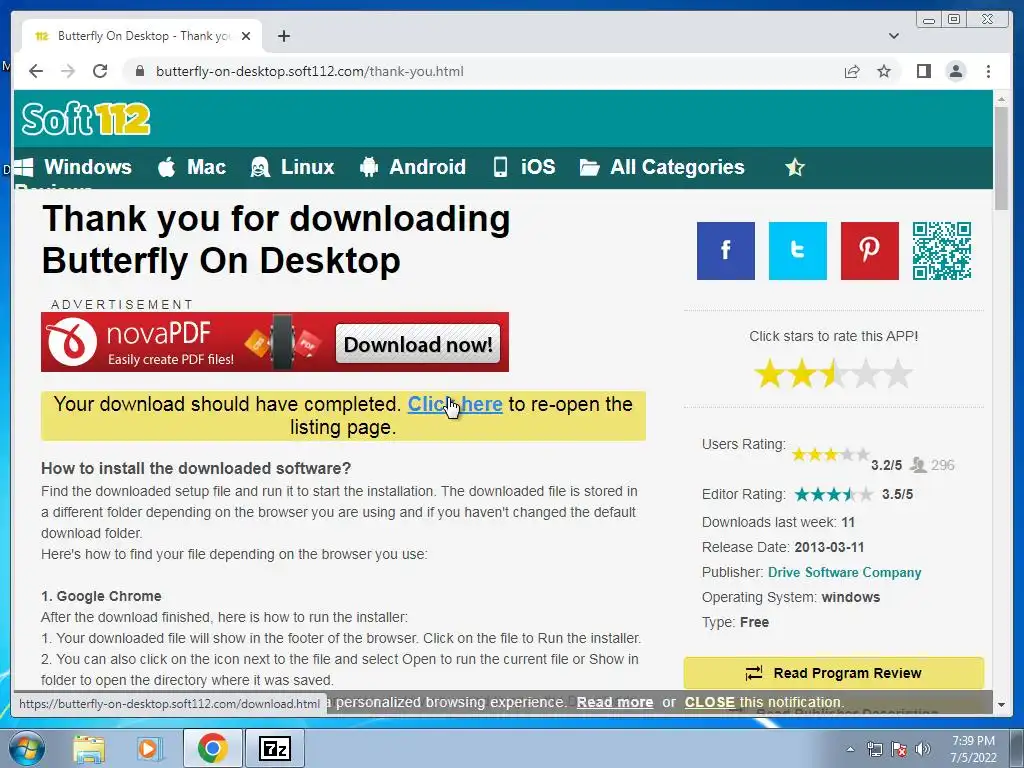Close the Butterfly On Desktop tab

coord(246,36)
